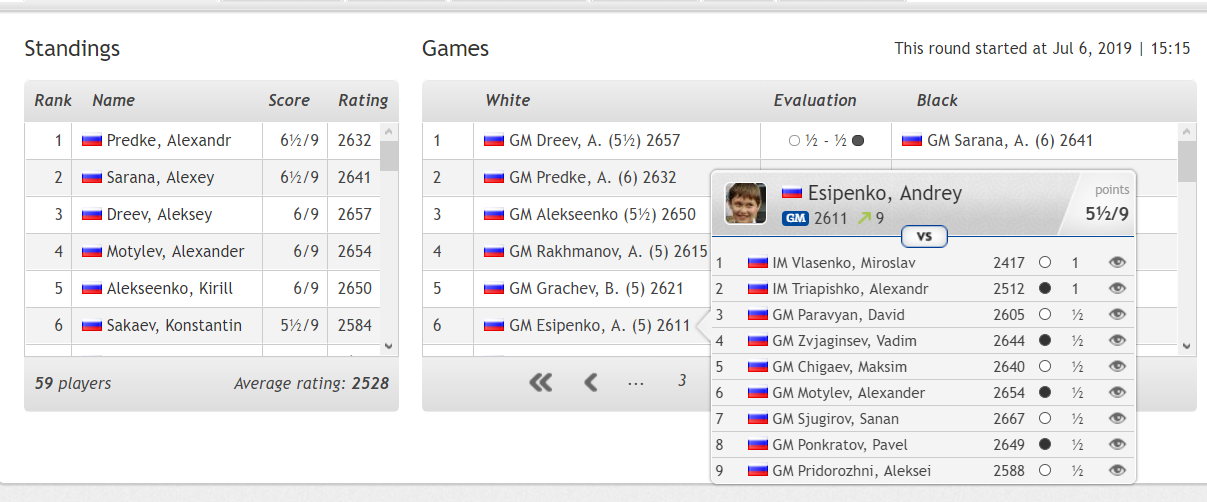Click eye icon next to Pridorozhni, Aleksei
The height and width of the screenshot is (502, 1207).
[1118, 471]
